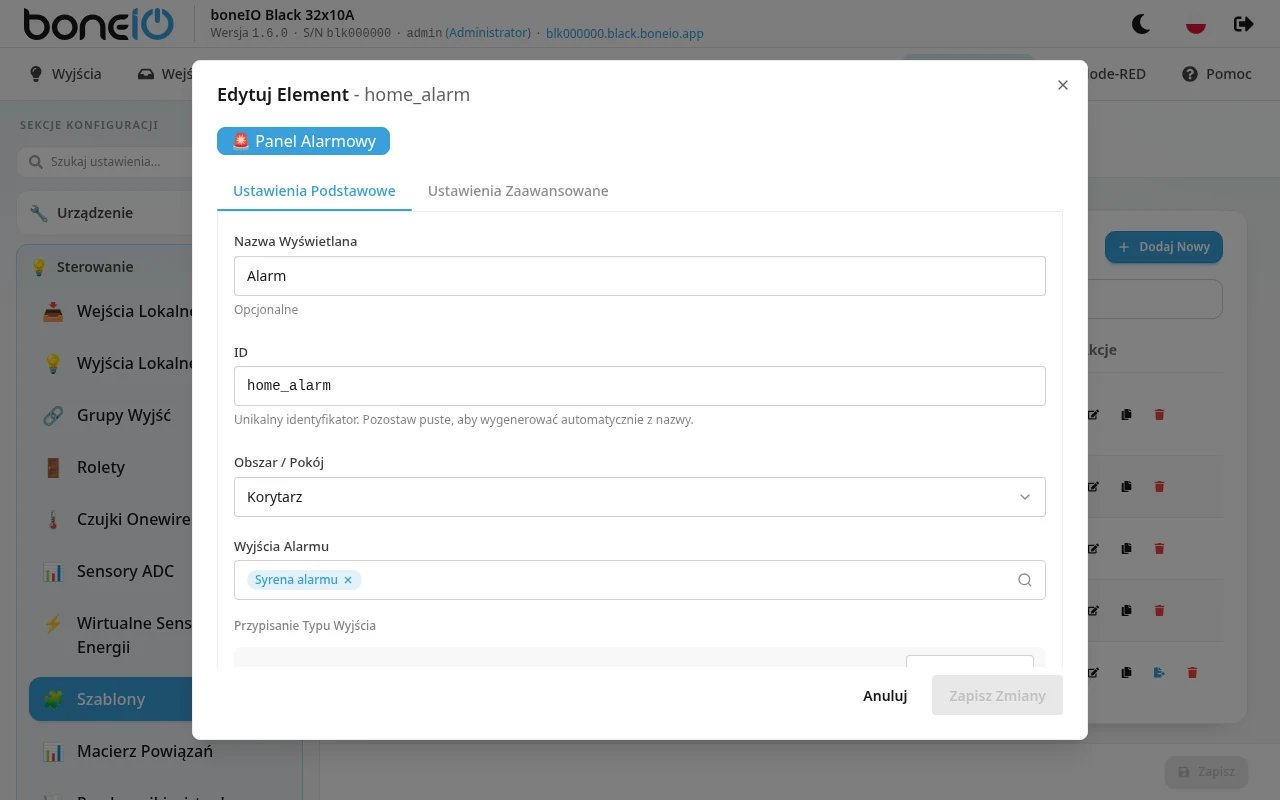
Task: Open Pomoc help from the top bar
Action: (1217, 74)
